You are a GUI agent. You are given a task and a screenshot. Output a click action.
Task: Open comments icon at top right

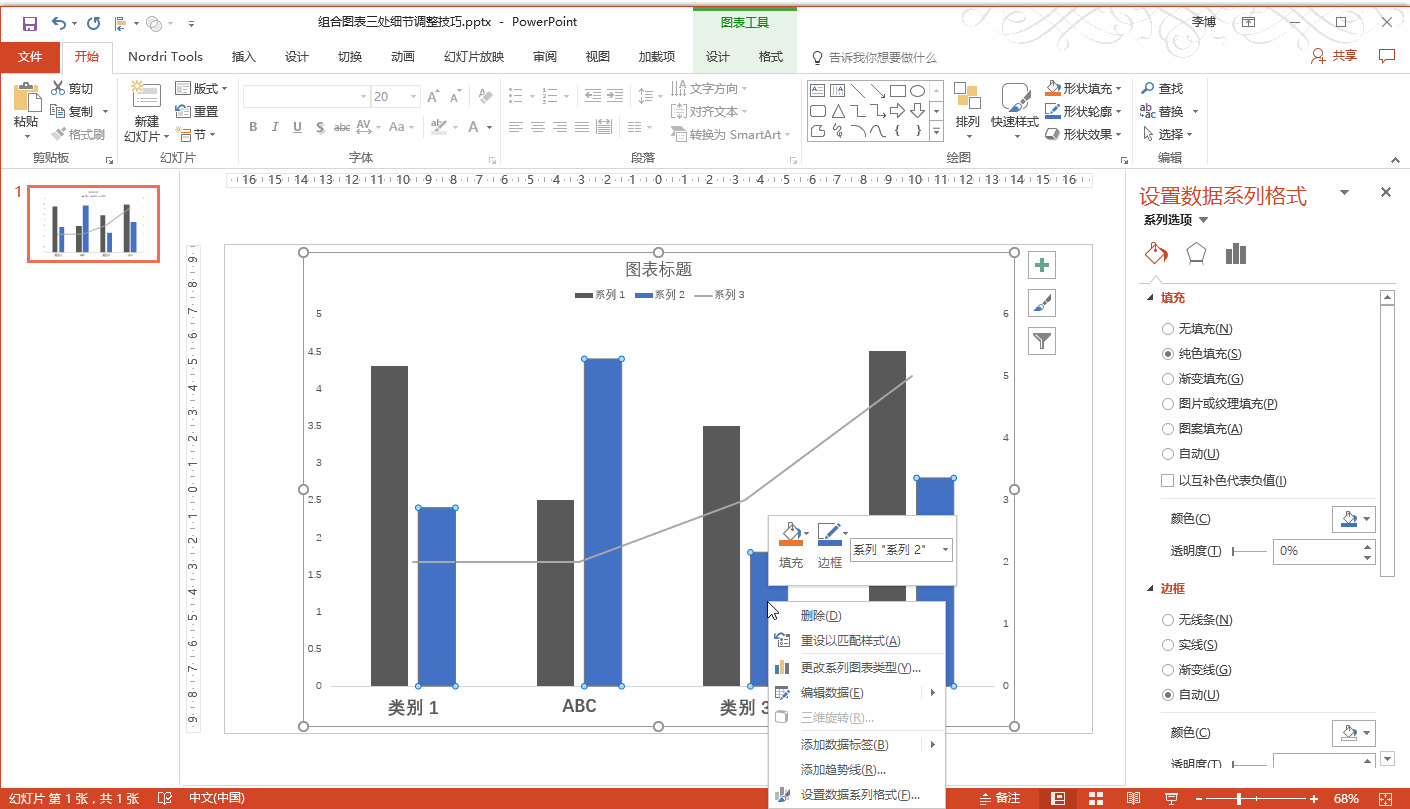click(1386, 56)
